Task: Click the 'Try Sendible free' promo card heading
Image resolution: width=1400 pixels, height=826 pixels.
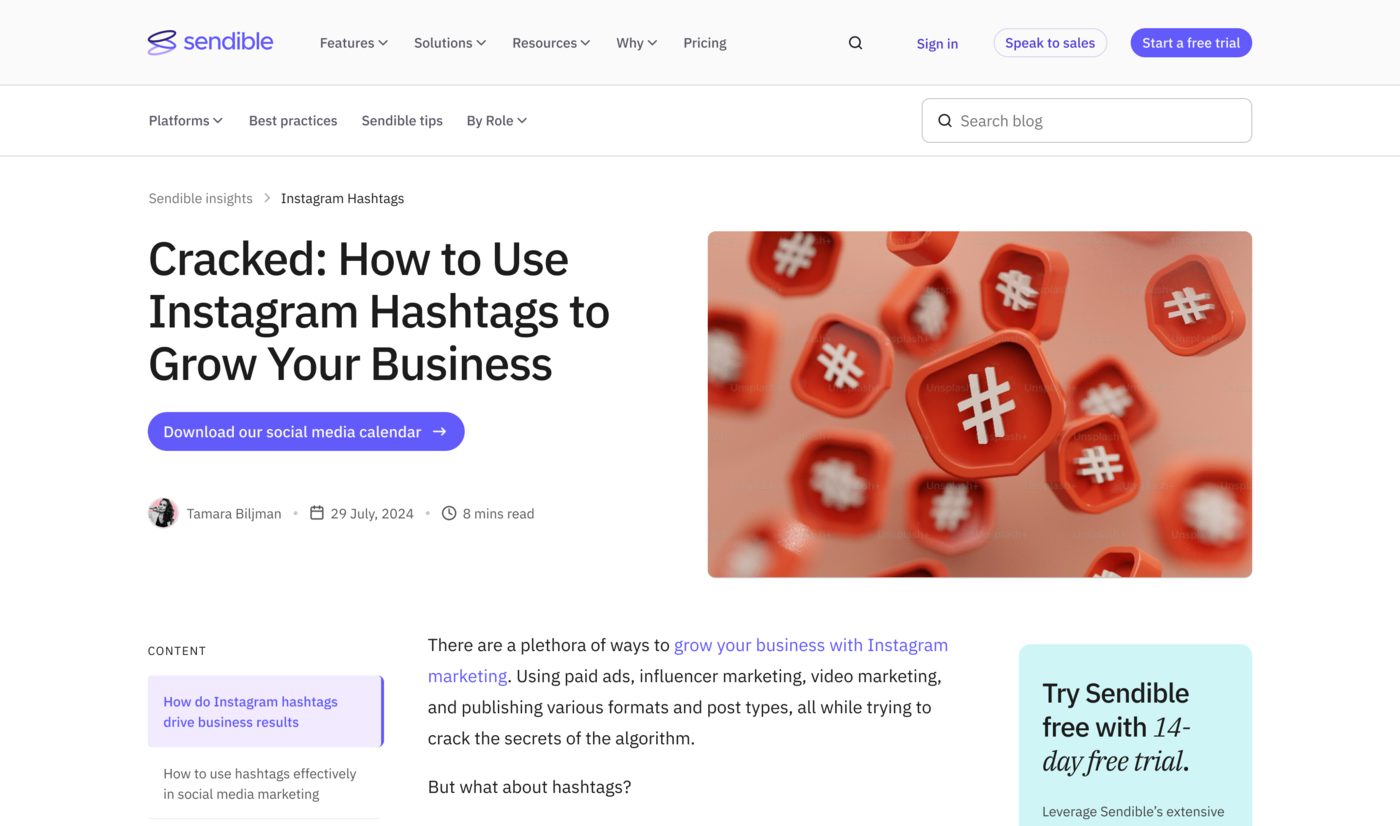Action: (x=1116, y=727)
